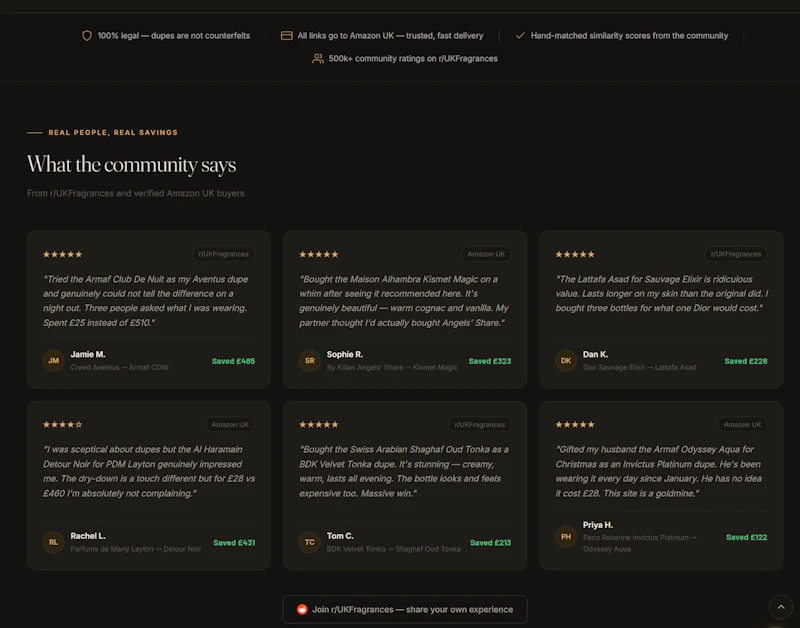Join r/UKFragrances via the bottom button

point(405,610)
